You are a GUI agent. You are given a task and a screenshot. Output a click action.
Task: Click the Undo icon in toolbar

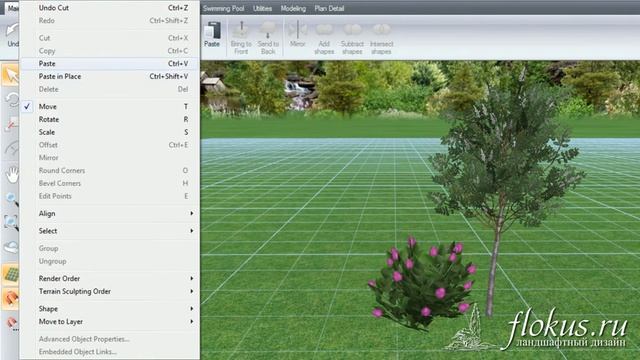point(12,34)
